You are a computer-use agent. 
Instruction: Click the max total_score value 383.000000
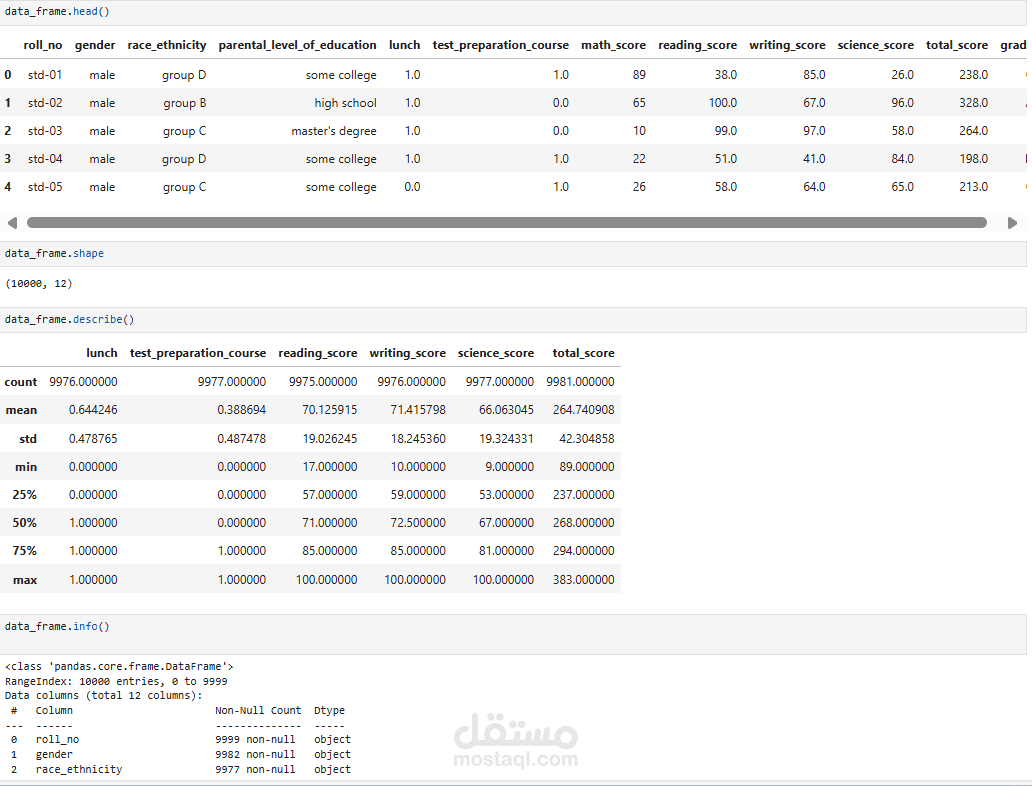tap(583, 579)
